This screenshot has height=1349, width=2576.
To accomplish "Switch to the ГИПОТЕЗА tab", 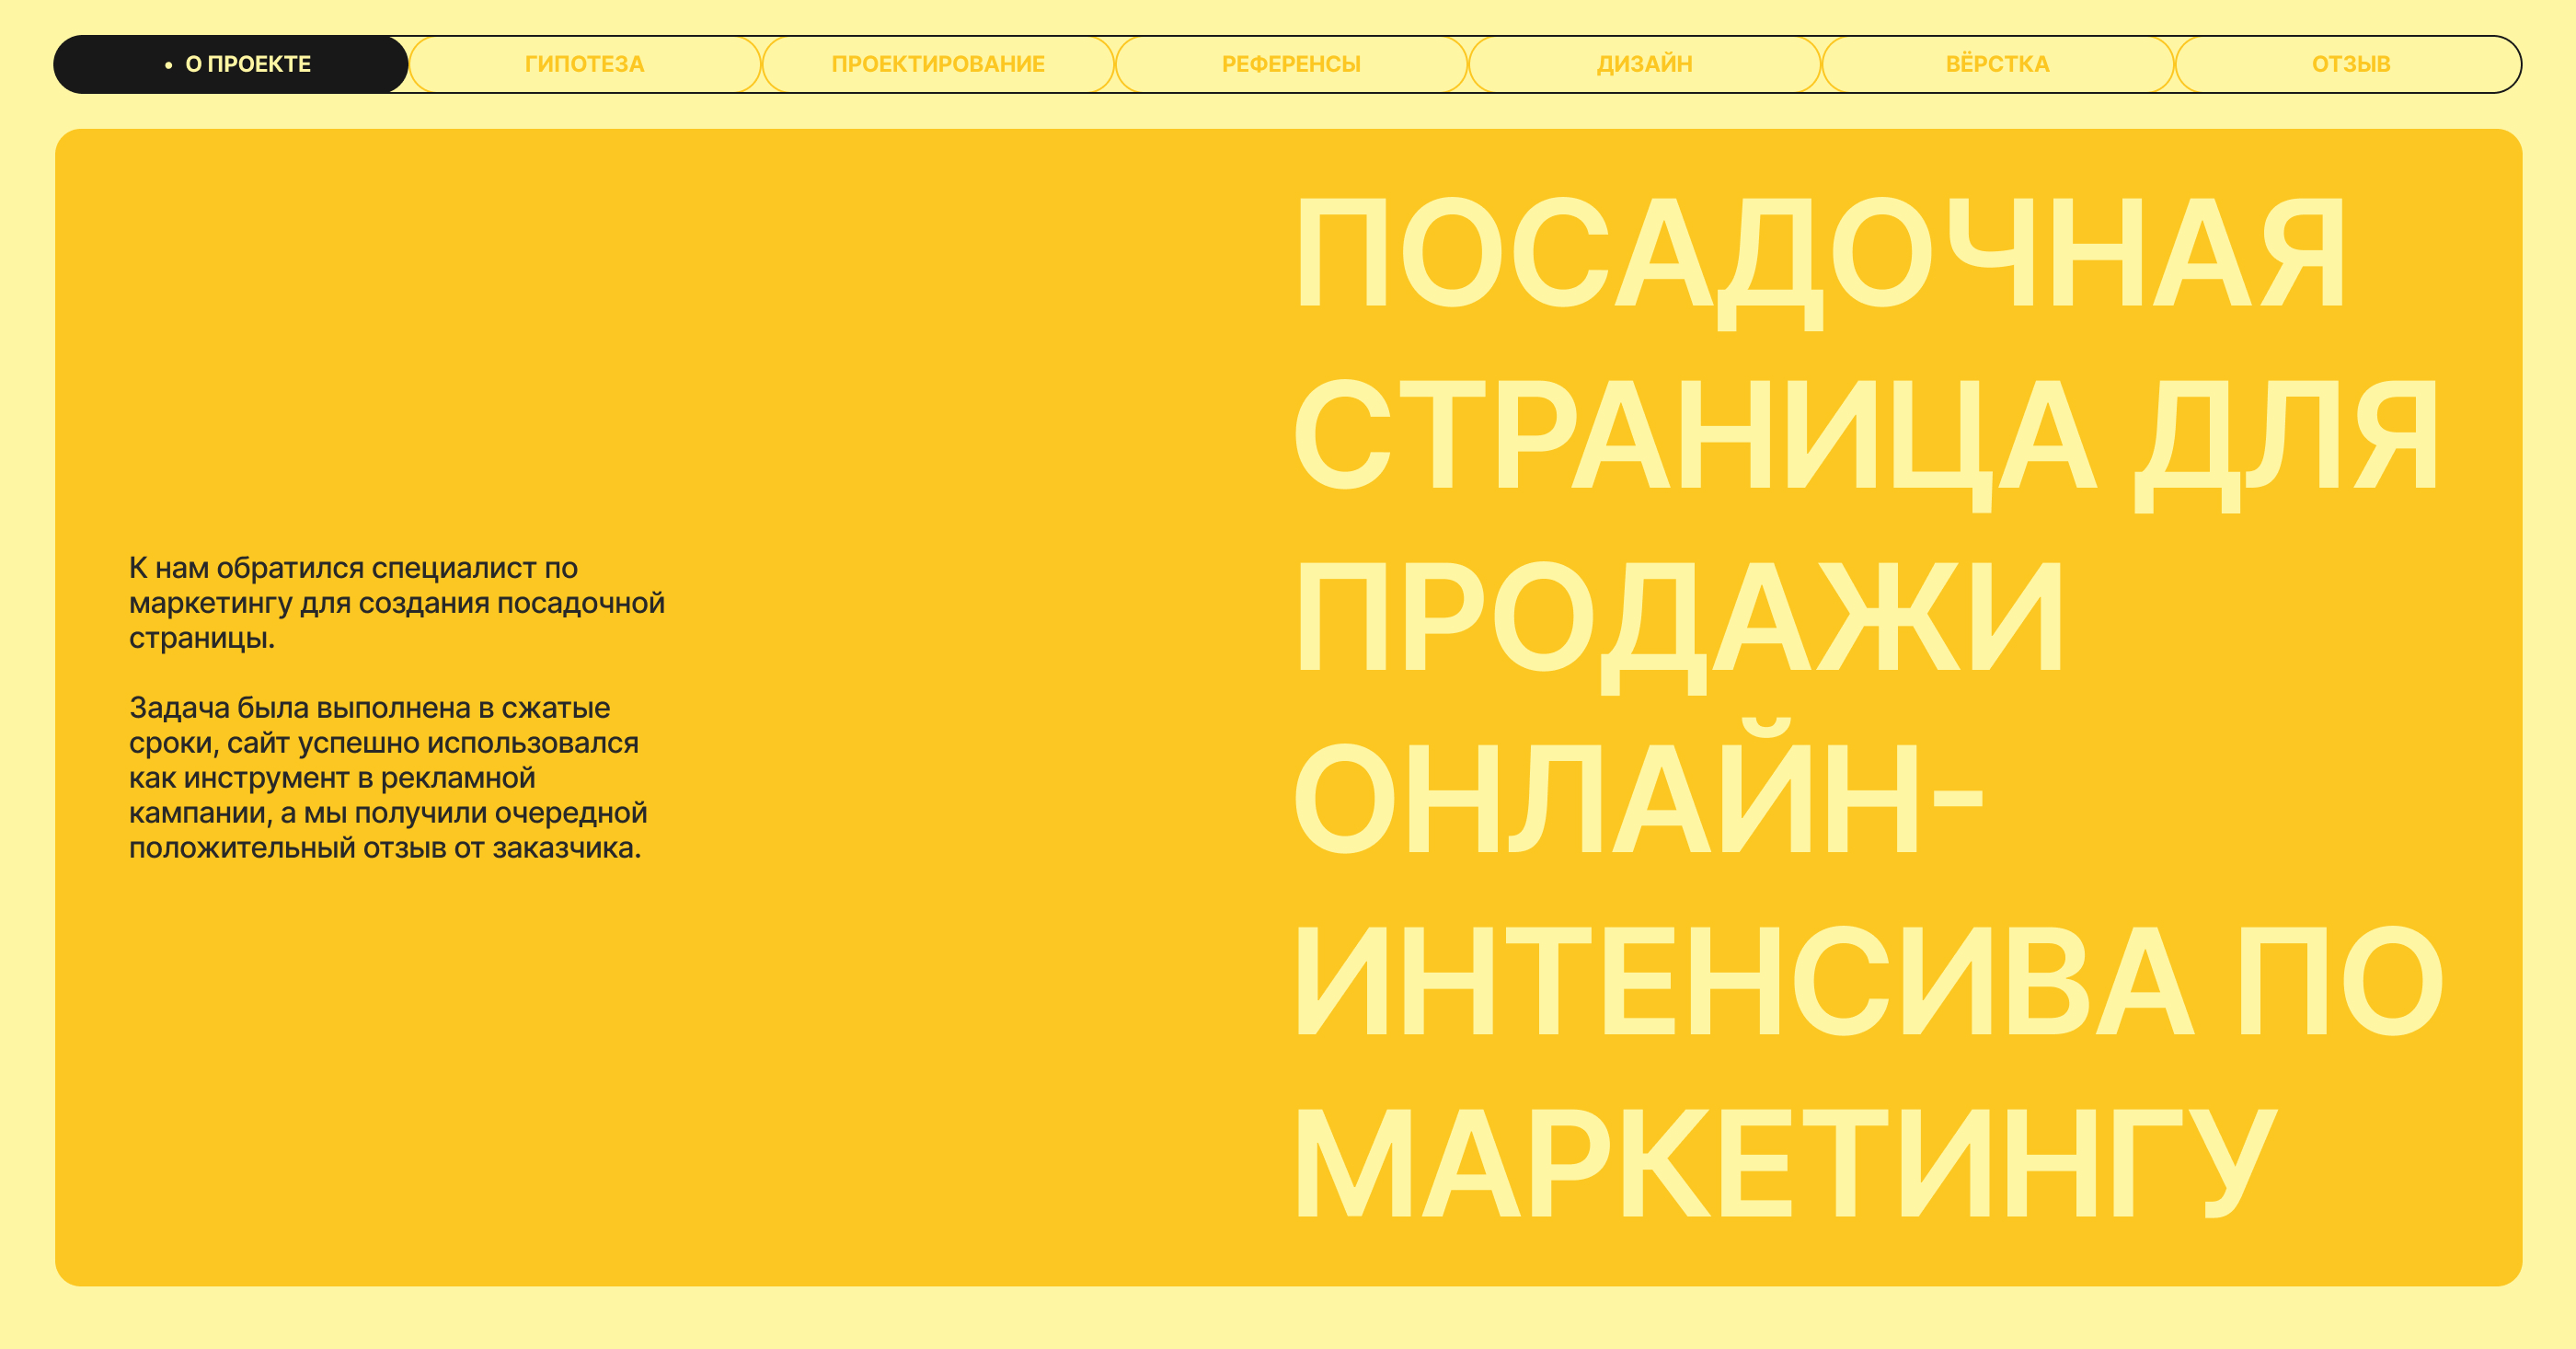I will click(x=584, y=64).
